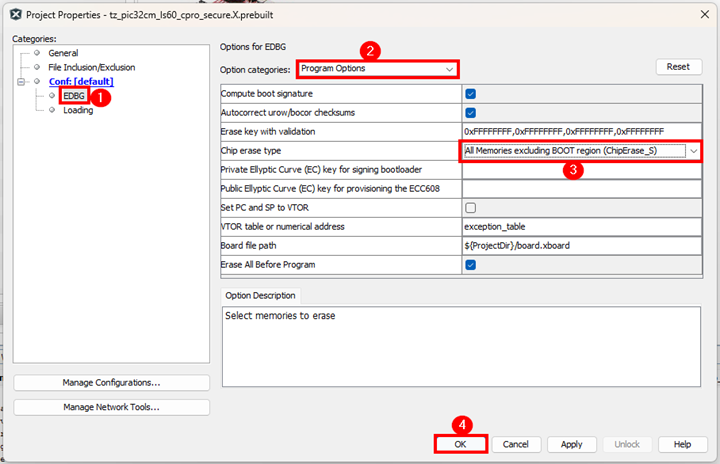Collapse the Conf: [default] tree node
Viewport: 720px width, 464px height.
coord(22,81)
